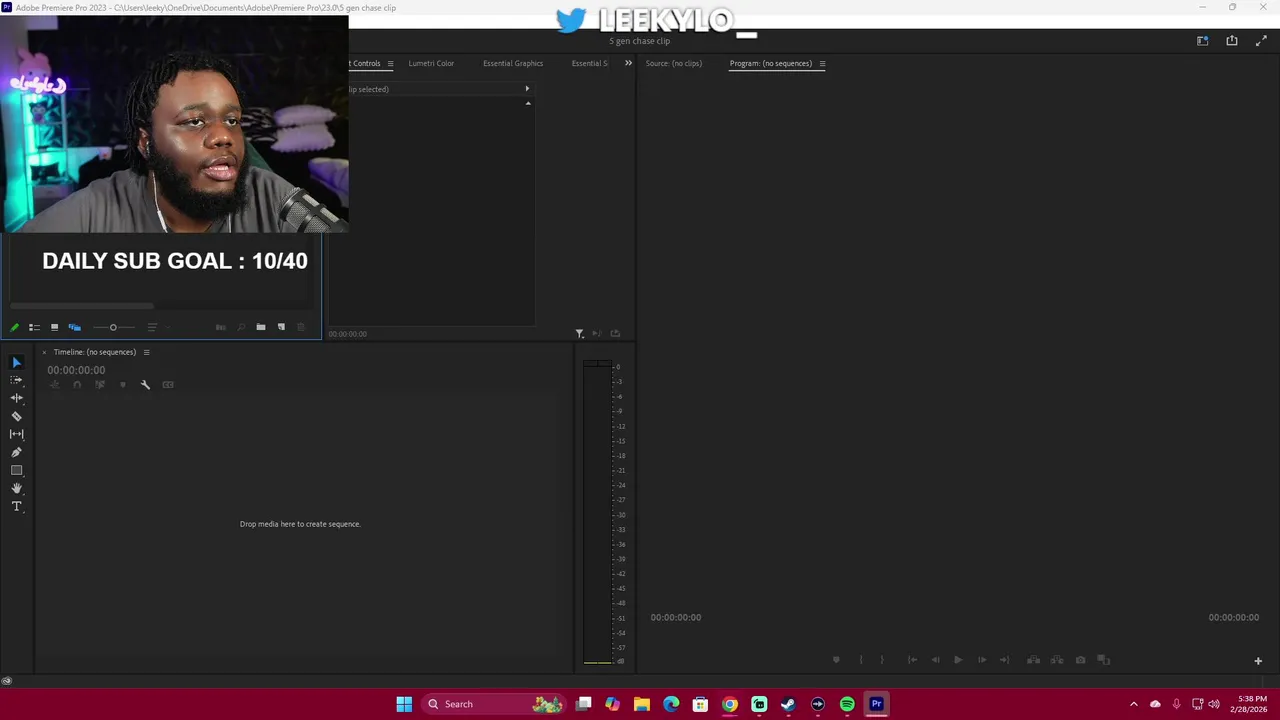Select the Program: (no sequences) tab
The height and width of the screenshot is (720, 1280).
pos(770,63)
